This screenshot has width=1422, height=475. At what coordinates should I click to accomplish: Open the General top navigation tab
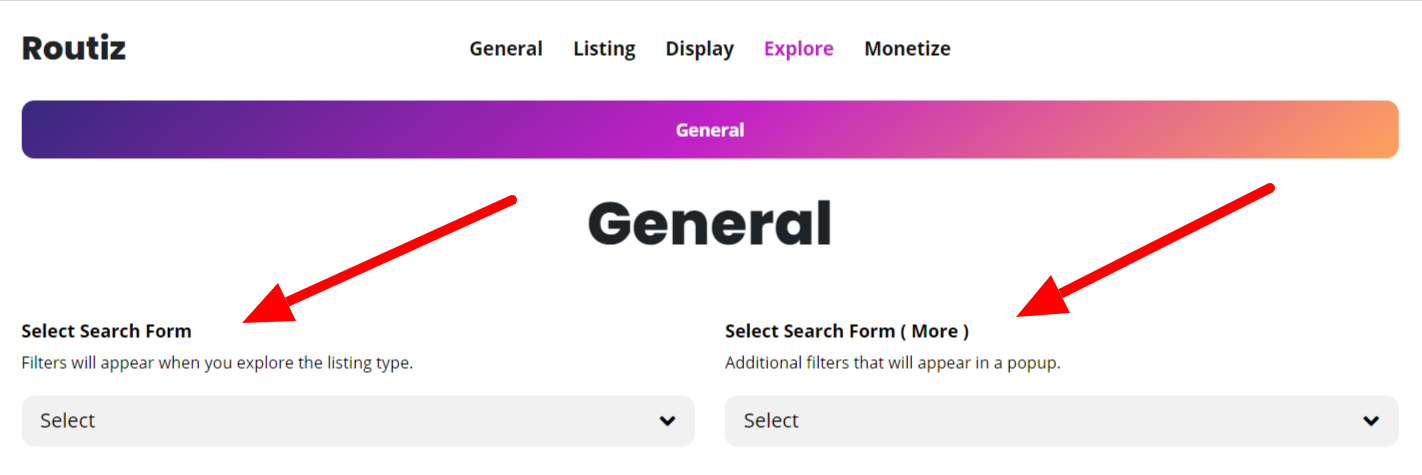click(x=506, y=48)
